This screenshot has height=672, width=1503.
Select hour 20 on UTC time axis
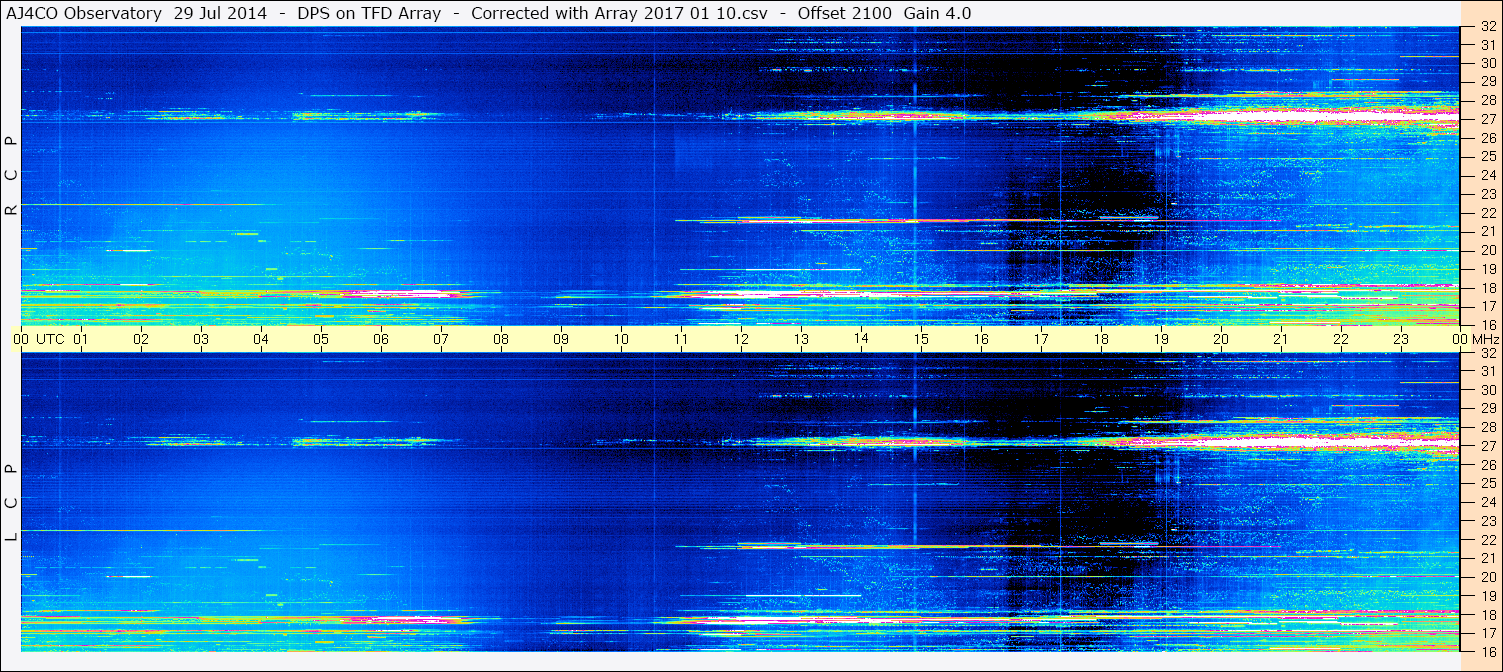pos(1221,339)
